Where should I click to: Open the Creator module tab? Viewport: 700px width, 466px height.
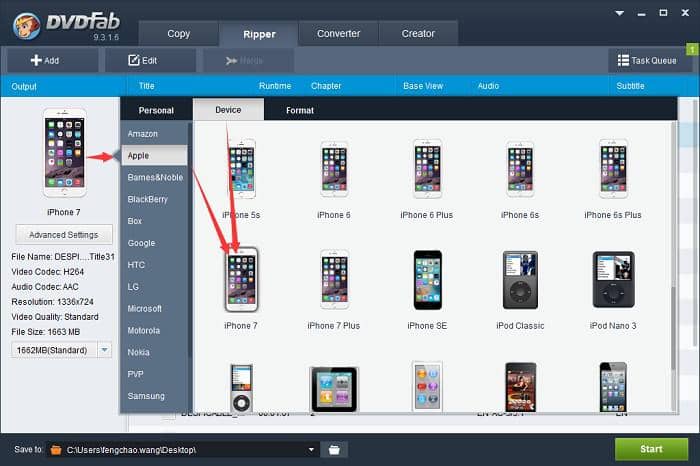point(418,34)
